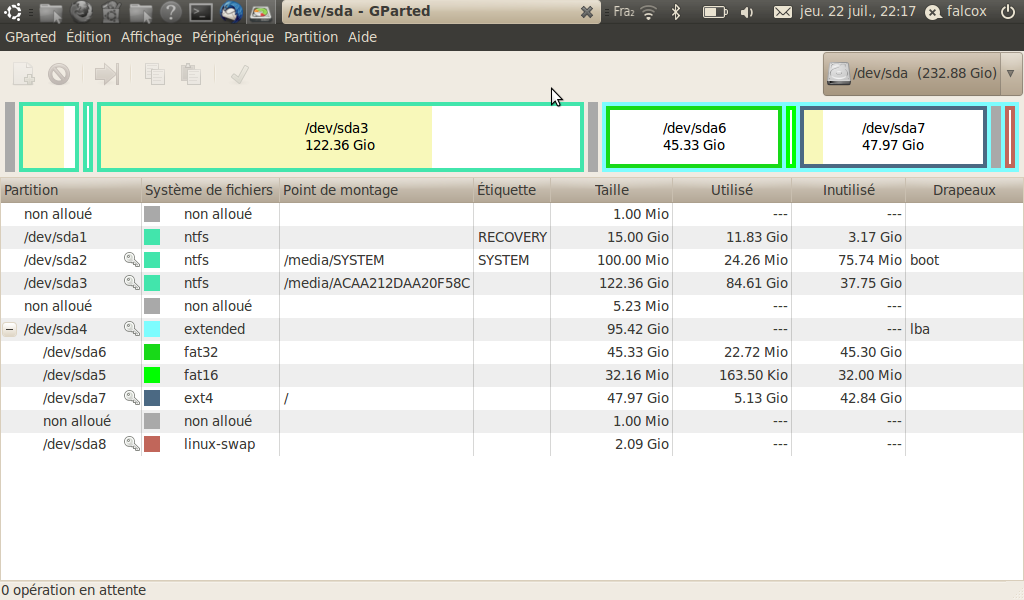This screenshot has height=600, width=1024.
Task: Click the linux-swap red swatch for /dev/sda8
Action: point(152,444)
